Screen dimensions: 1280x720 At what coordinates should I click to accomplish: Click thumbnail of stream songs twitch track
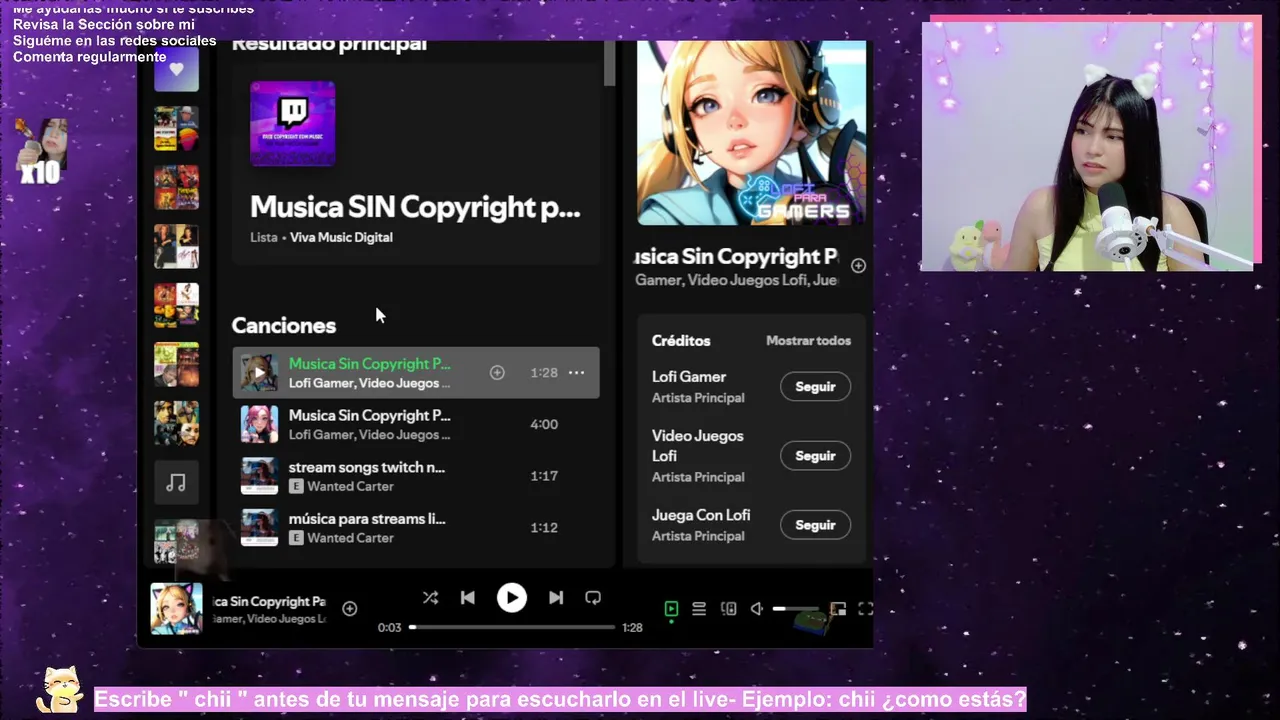click(x=259, y=476)
